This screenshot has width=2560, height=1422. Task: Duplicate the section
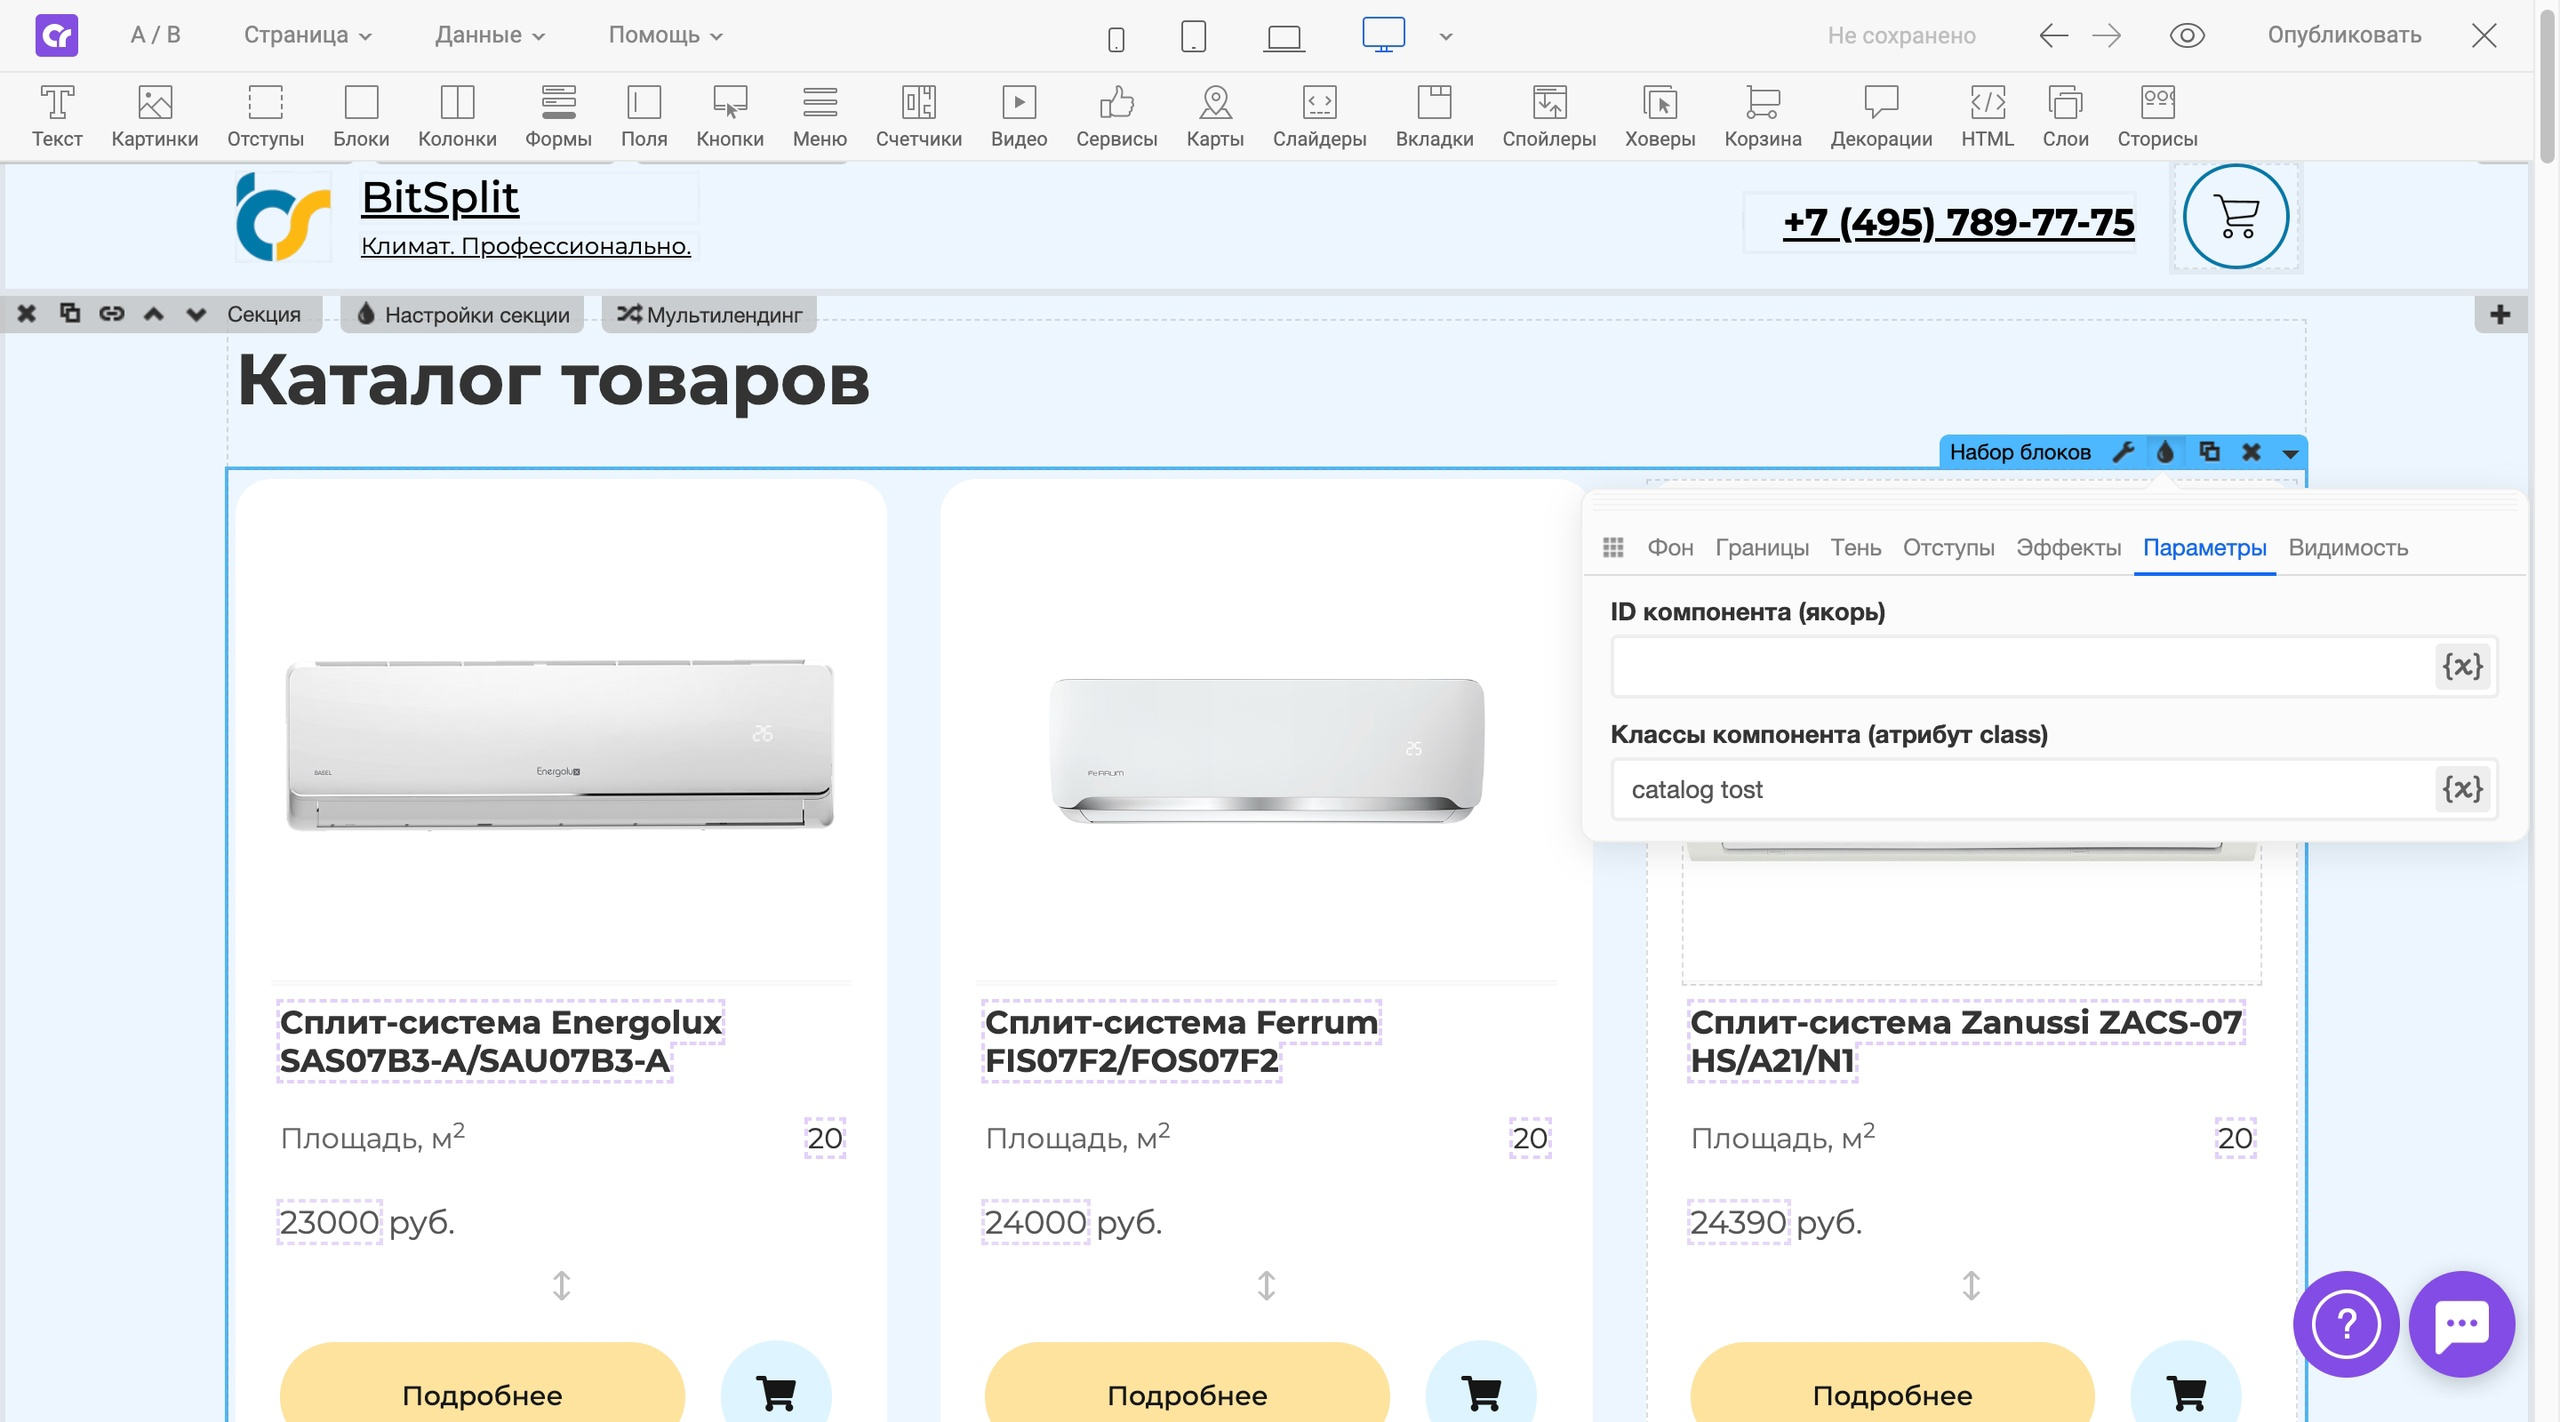69,314
